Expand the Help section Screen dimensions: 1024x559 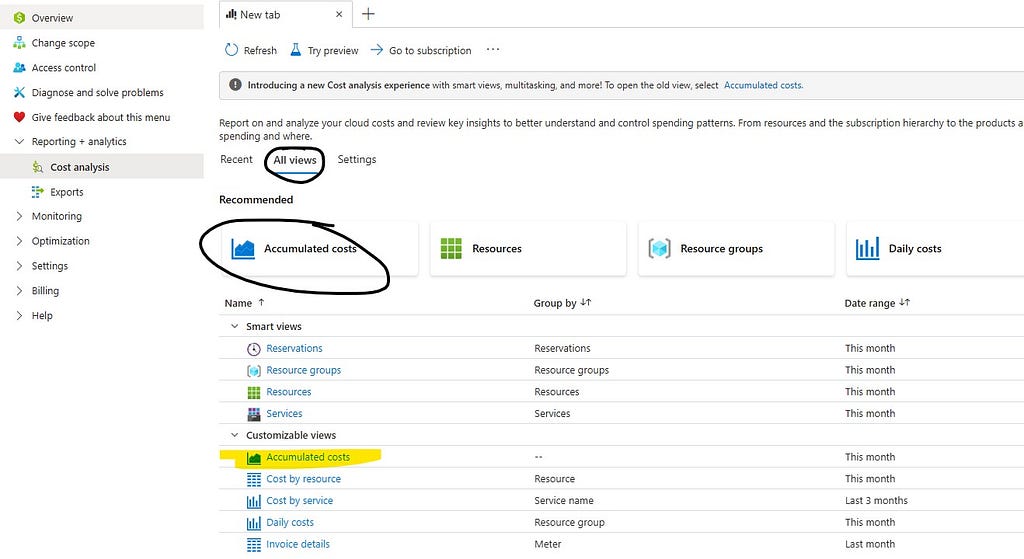(19, 315)
